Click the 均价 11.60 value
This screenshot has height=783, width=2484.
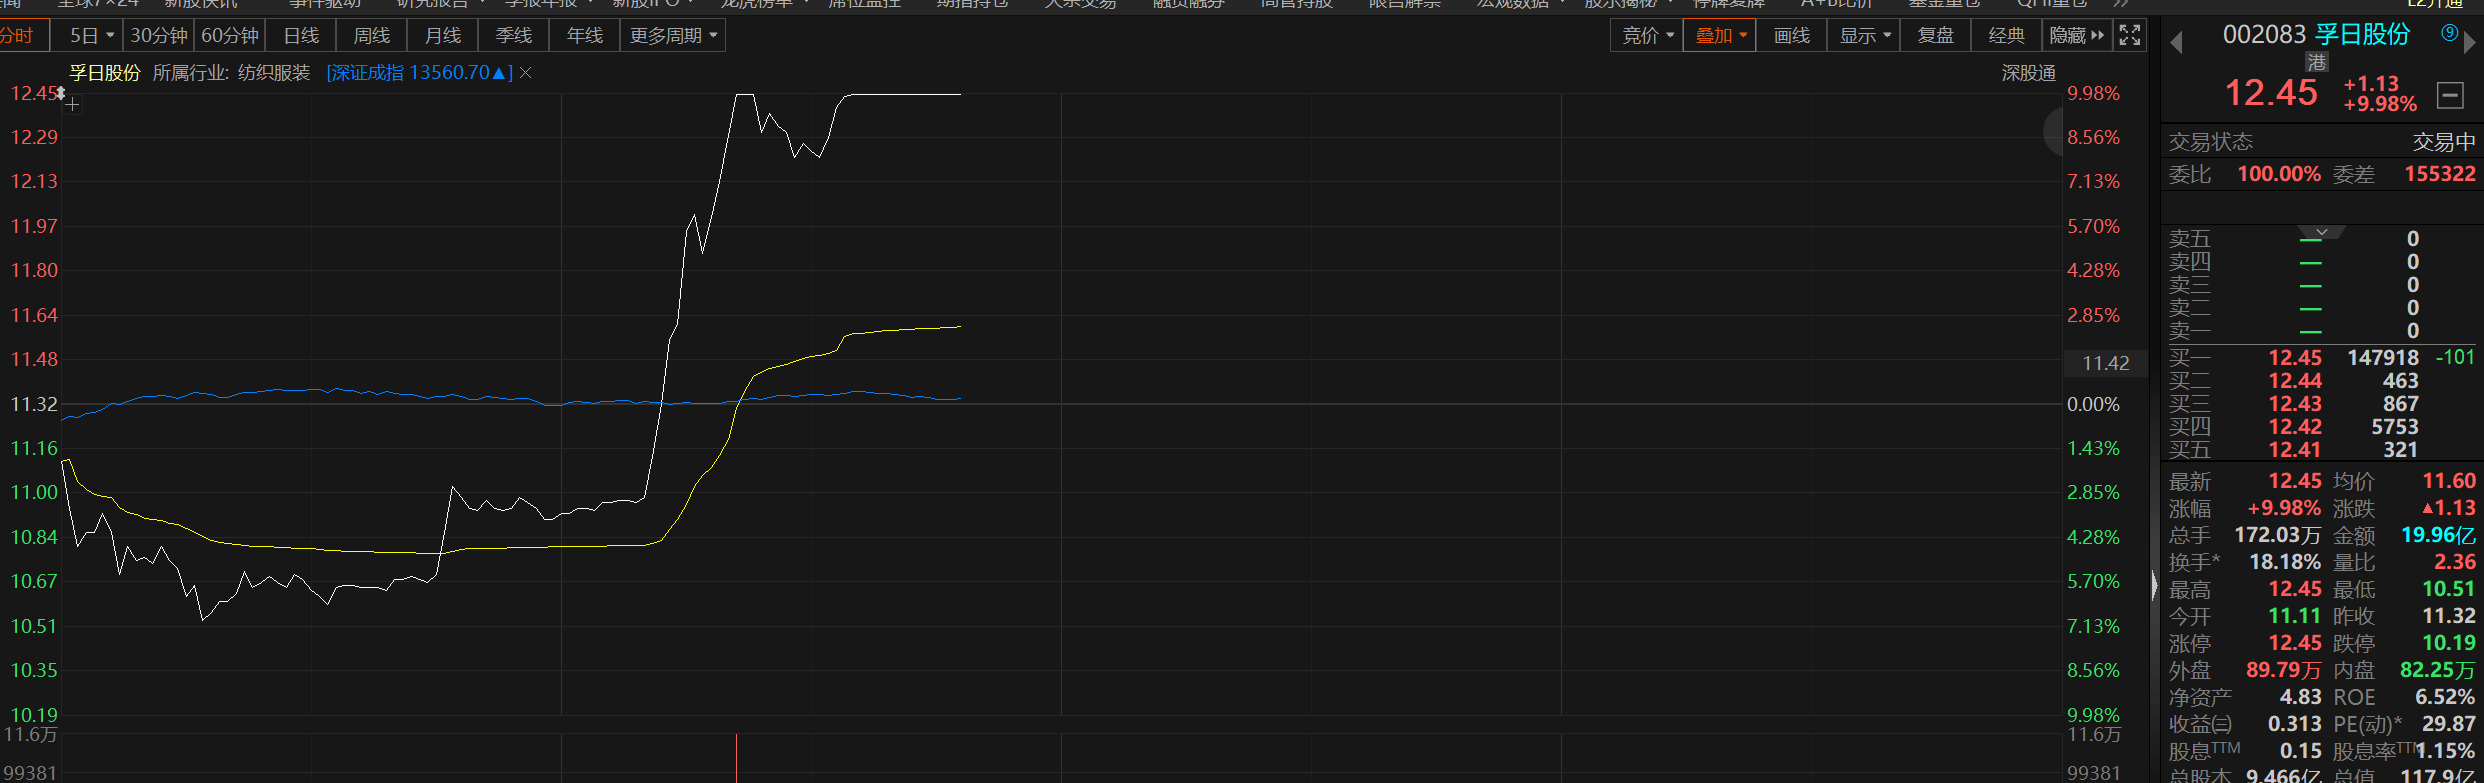(x=2449, y=481)
